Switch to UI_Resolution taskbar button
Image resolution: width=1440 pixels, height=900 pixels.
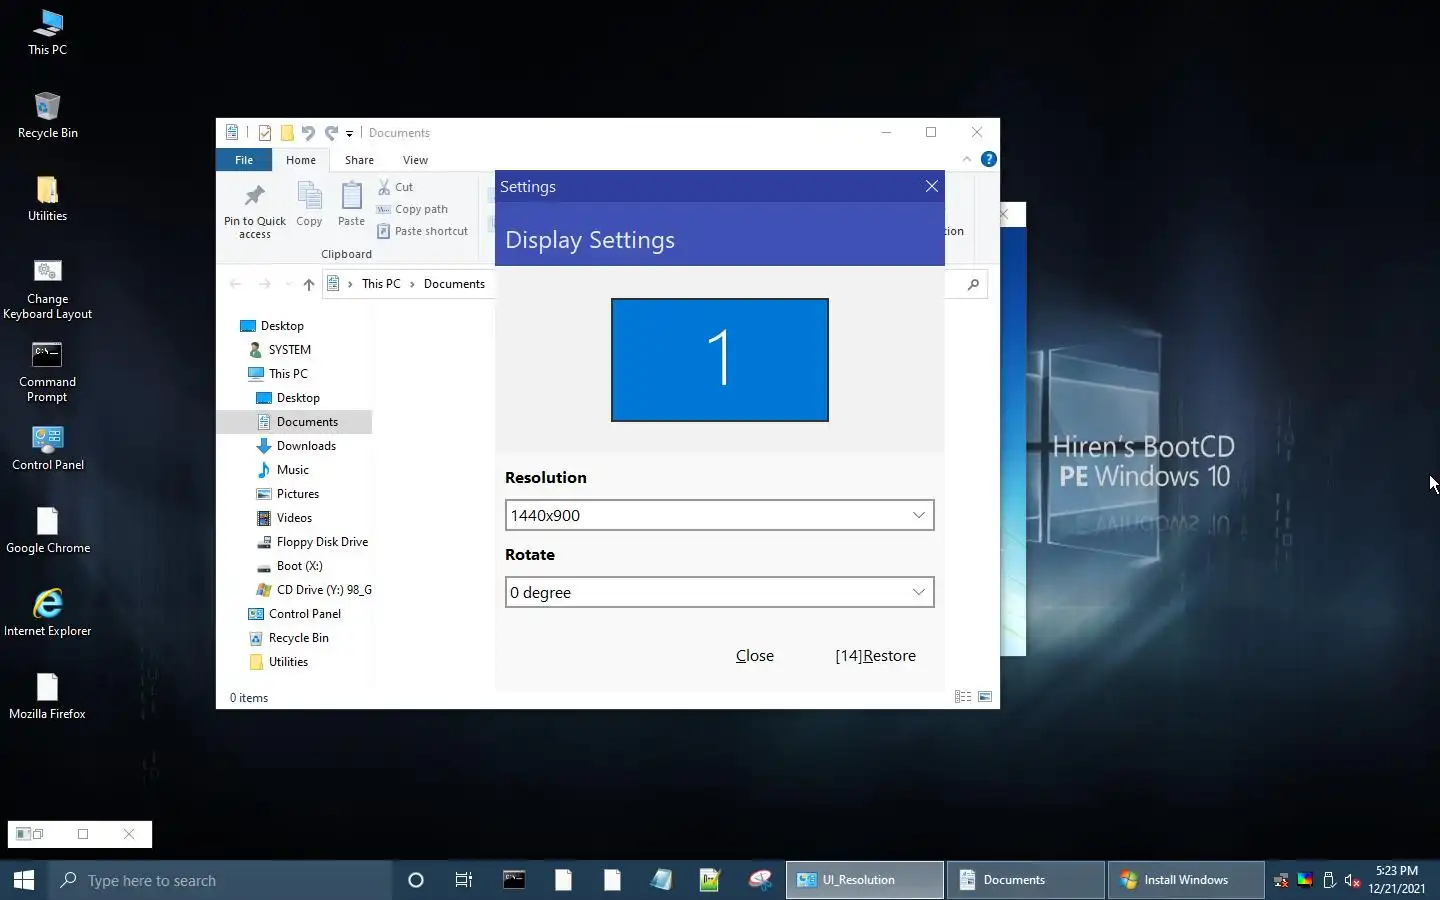tap(865, 880)
